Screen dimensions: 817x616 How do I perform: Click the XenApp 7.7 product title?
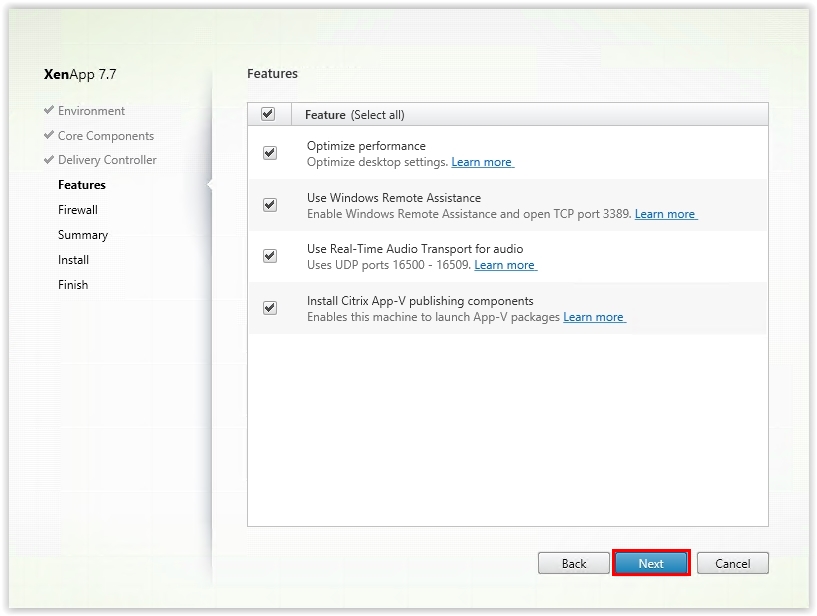(80, 75)
